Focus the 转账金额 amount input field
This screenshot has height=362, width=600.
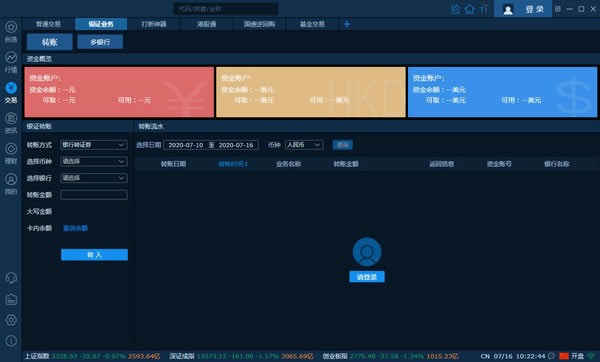click(x=94, y=195)
